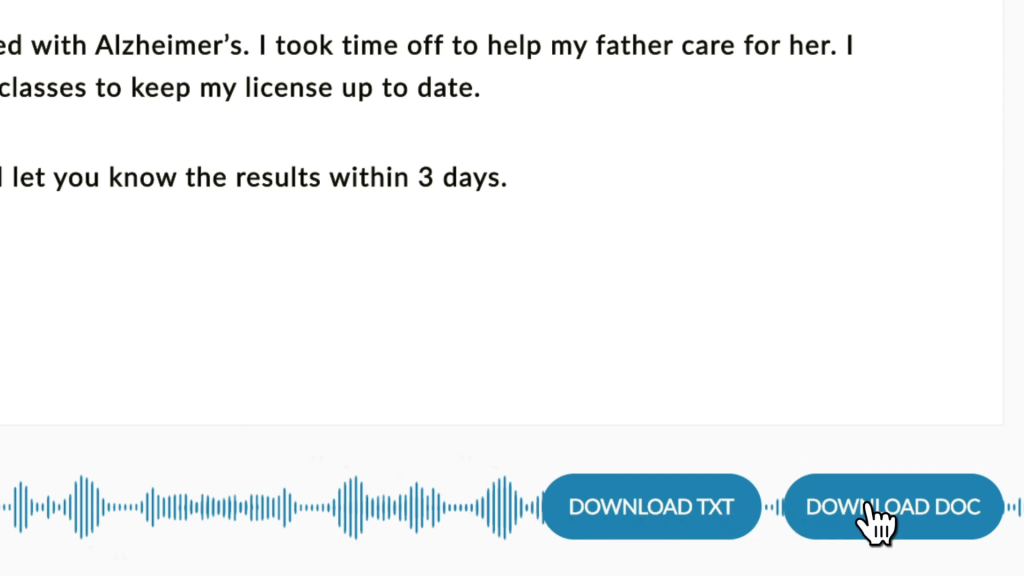Click the word "Alzheimer's" in the transcript

click(x=172, y=46)
